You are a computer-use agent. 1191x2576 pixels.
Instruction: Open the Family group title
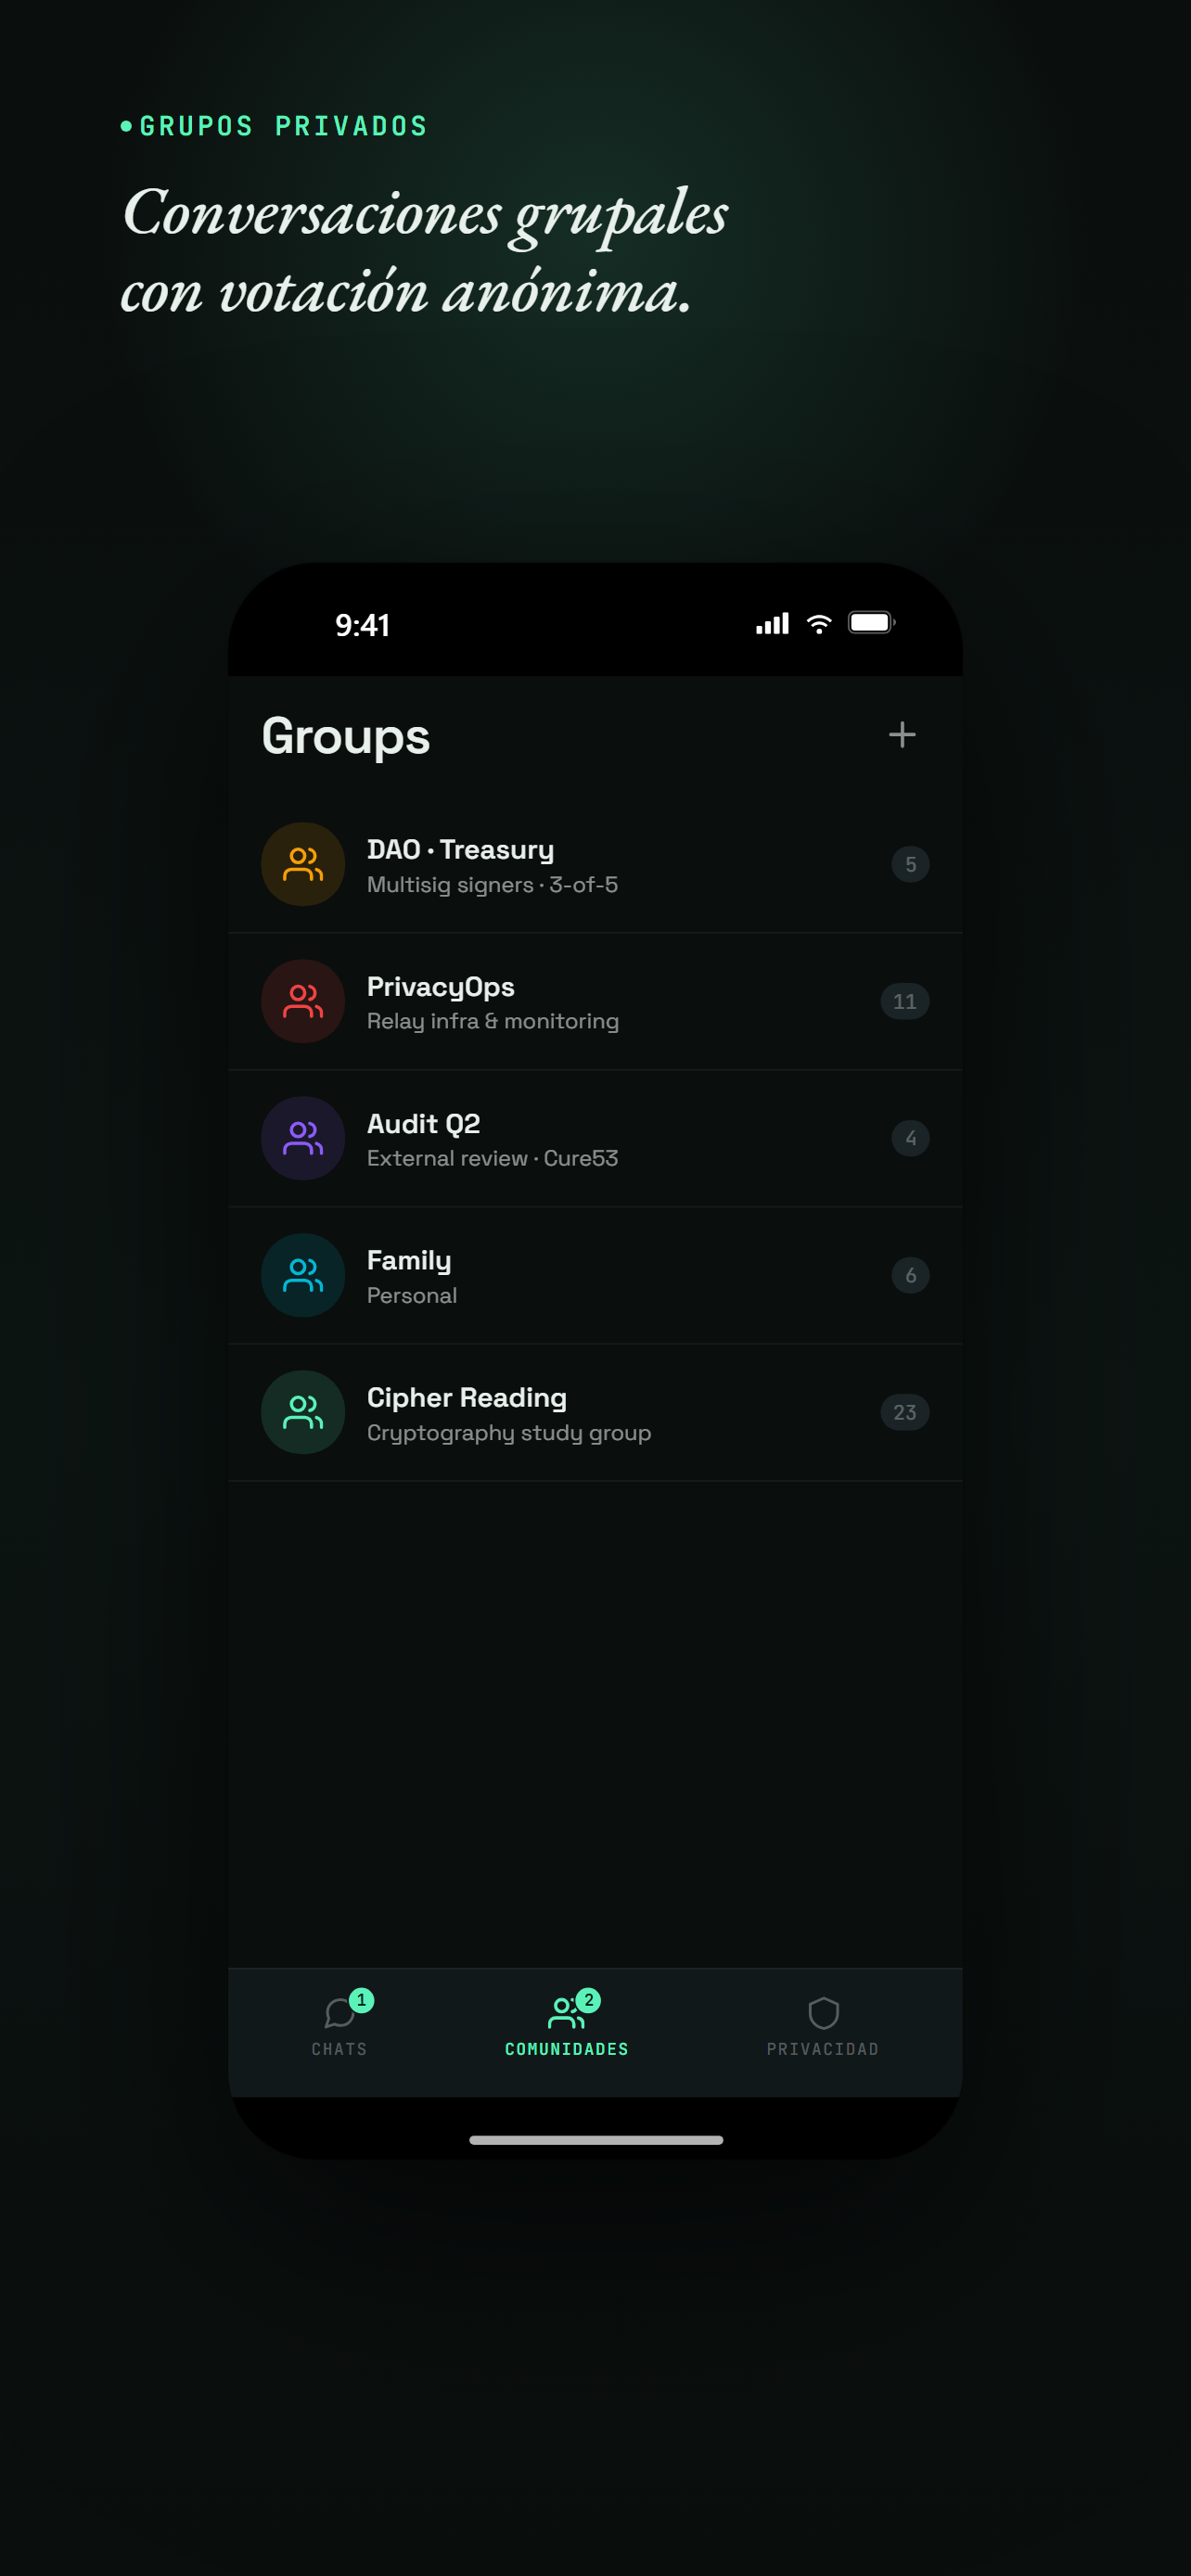(409, 1261)
